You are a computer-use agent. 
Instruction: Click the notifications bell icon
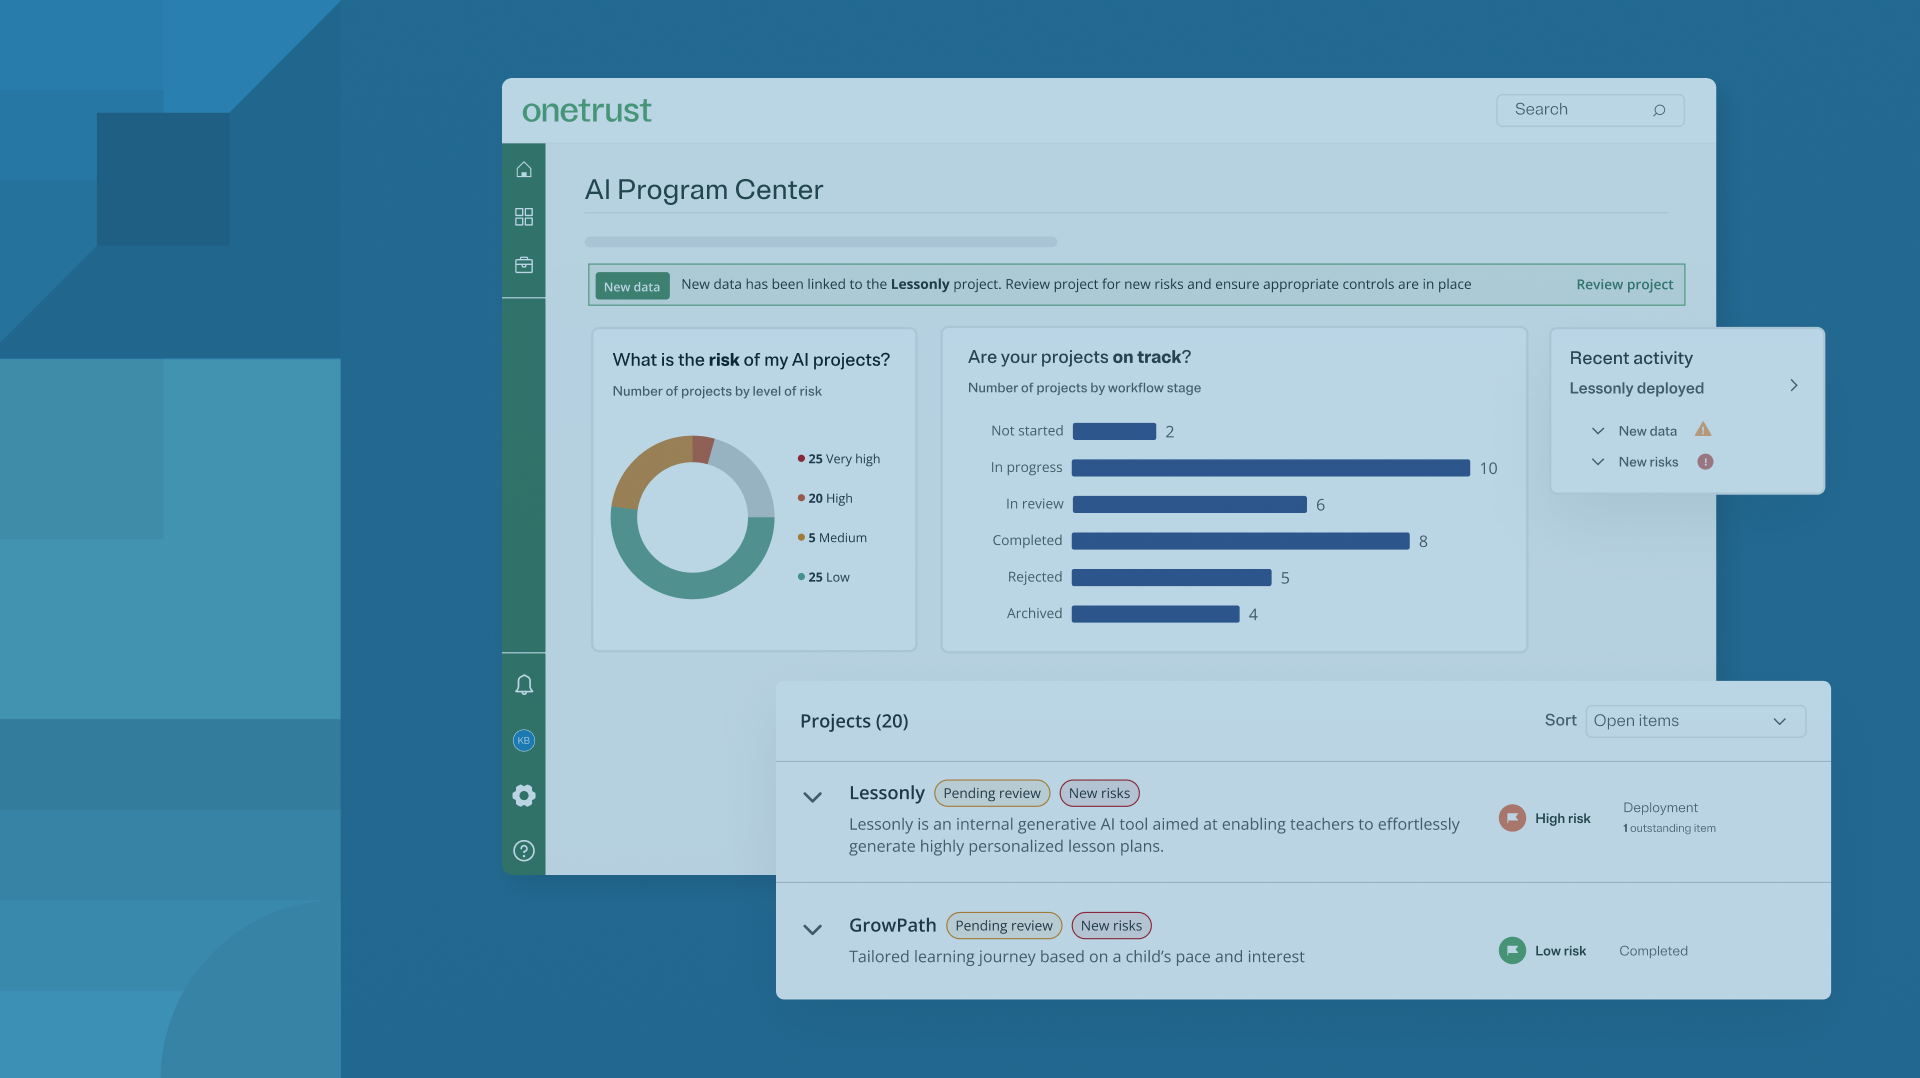point(523,684)
